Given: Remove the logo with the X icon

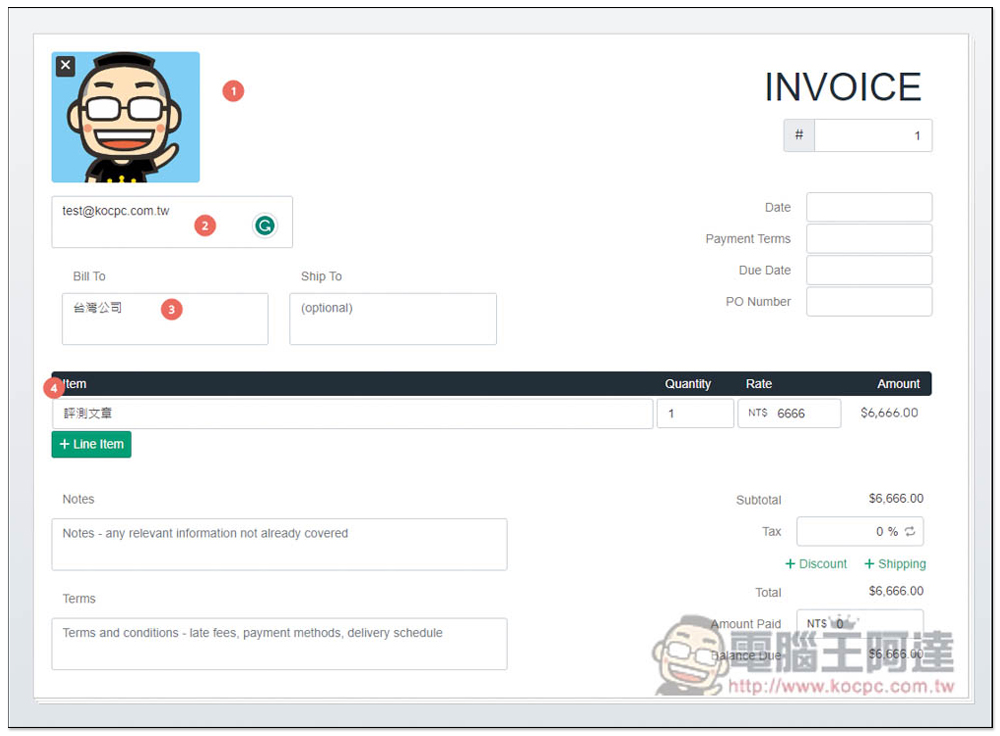Looking at the screenshot, I should (x=65, y=66).
